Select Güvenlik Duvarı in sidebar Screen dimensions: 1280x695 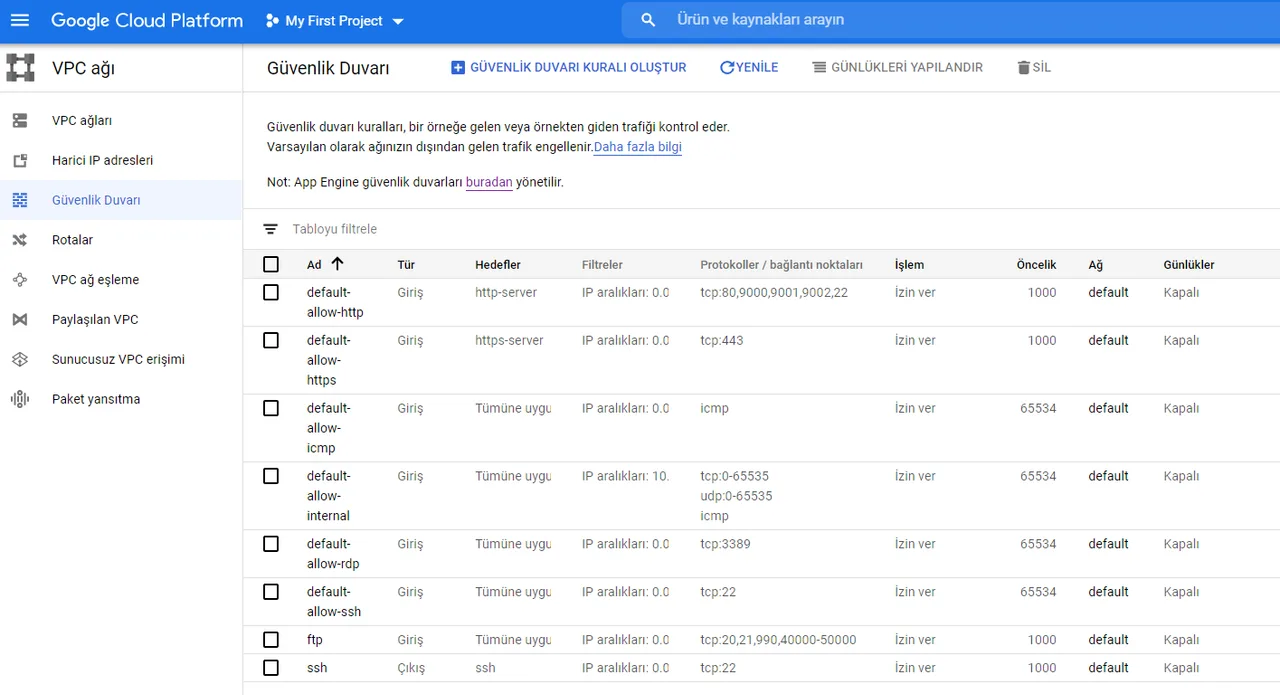96,200
